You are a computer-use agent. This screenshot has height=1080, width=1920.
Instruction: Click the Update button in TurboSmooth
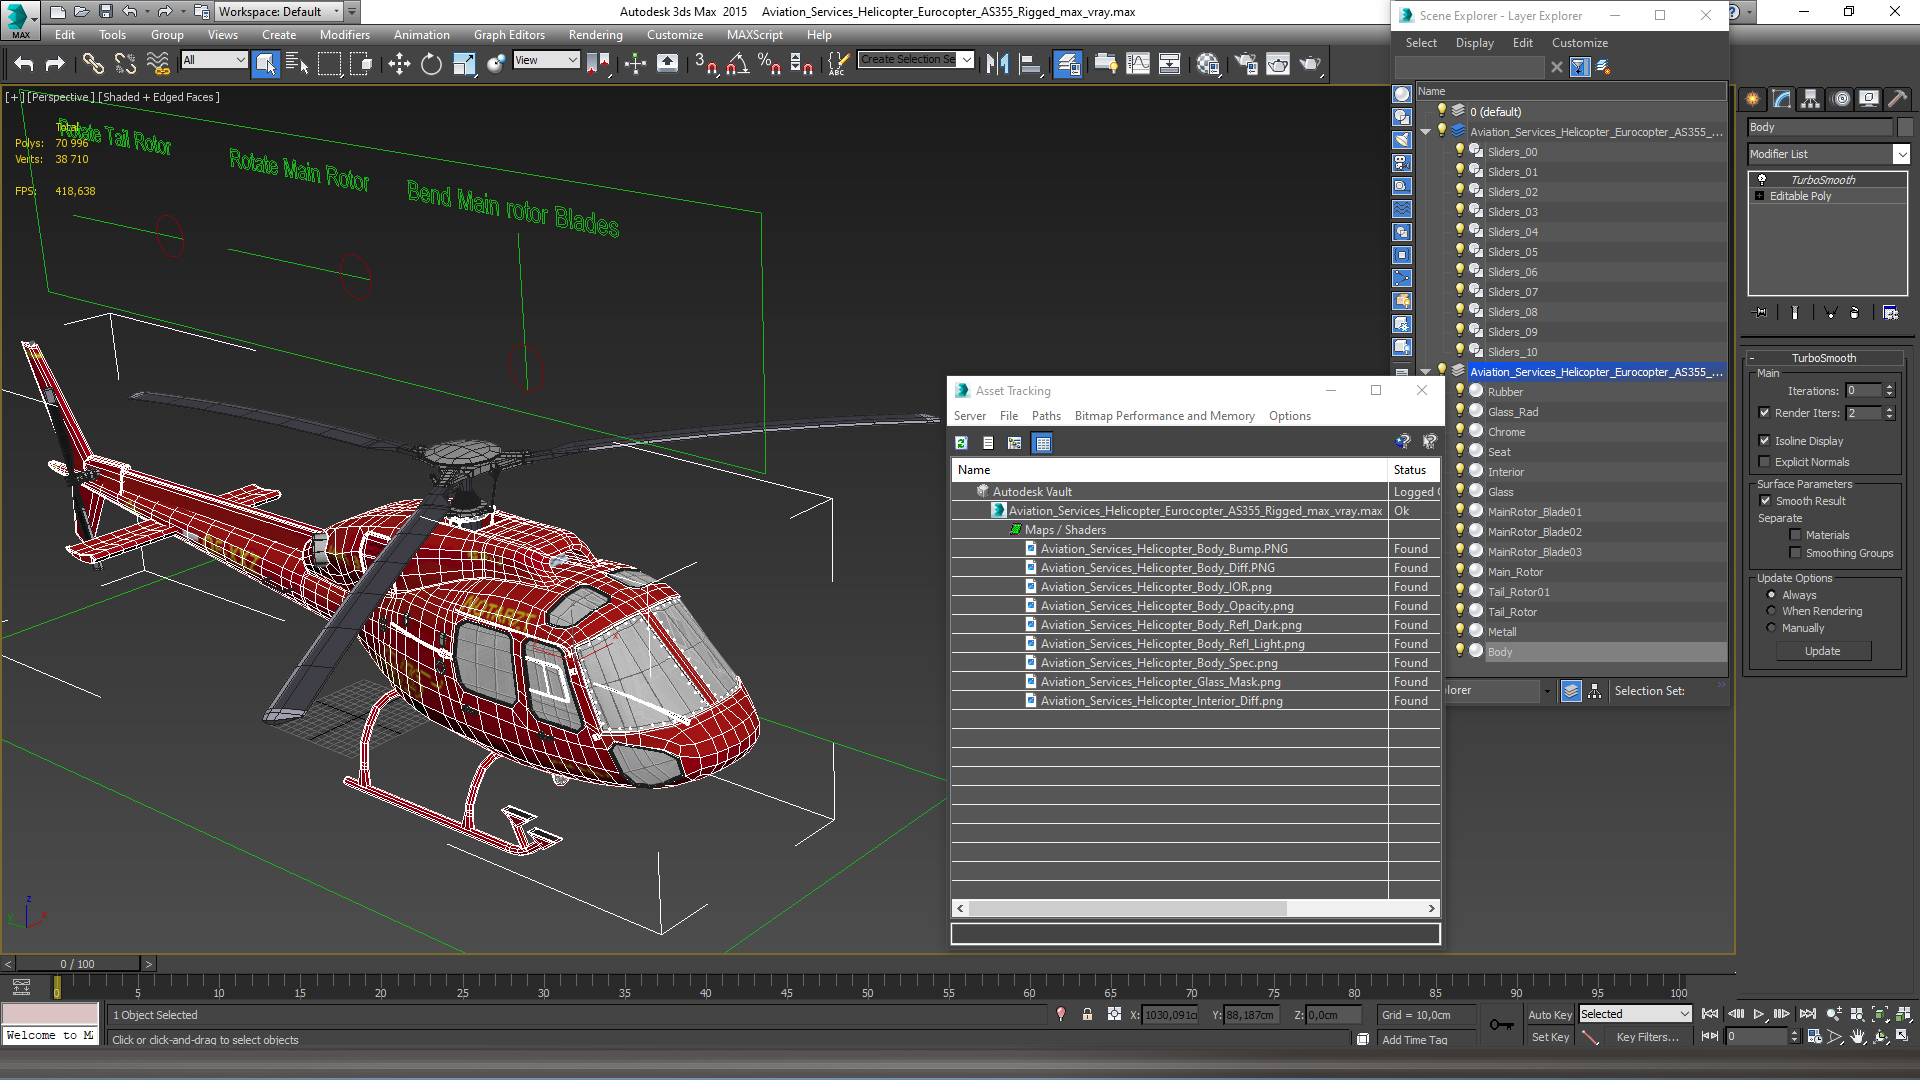pyautogui.click(x=1822, y=651)
